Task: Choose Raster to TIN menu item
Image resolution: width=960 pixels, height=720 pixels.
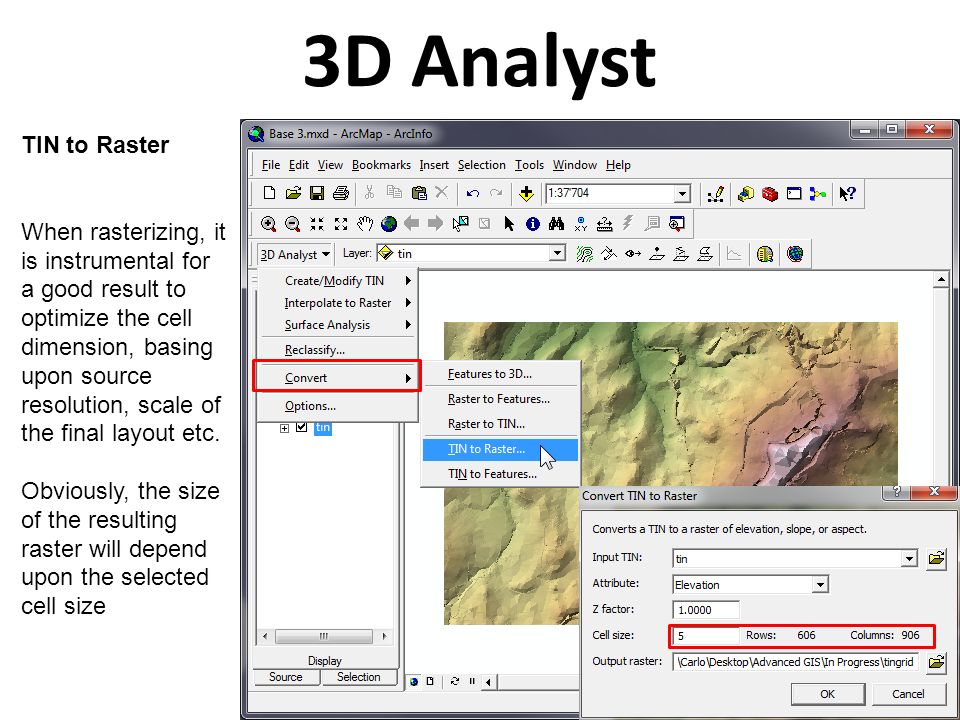Action: pos(500,424)
